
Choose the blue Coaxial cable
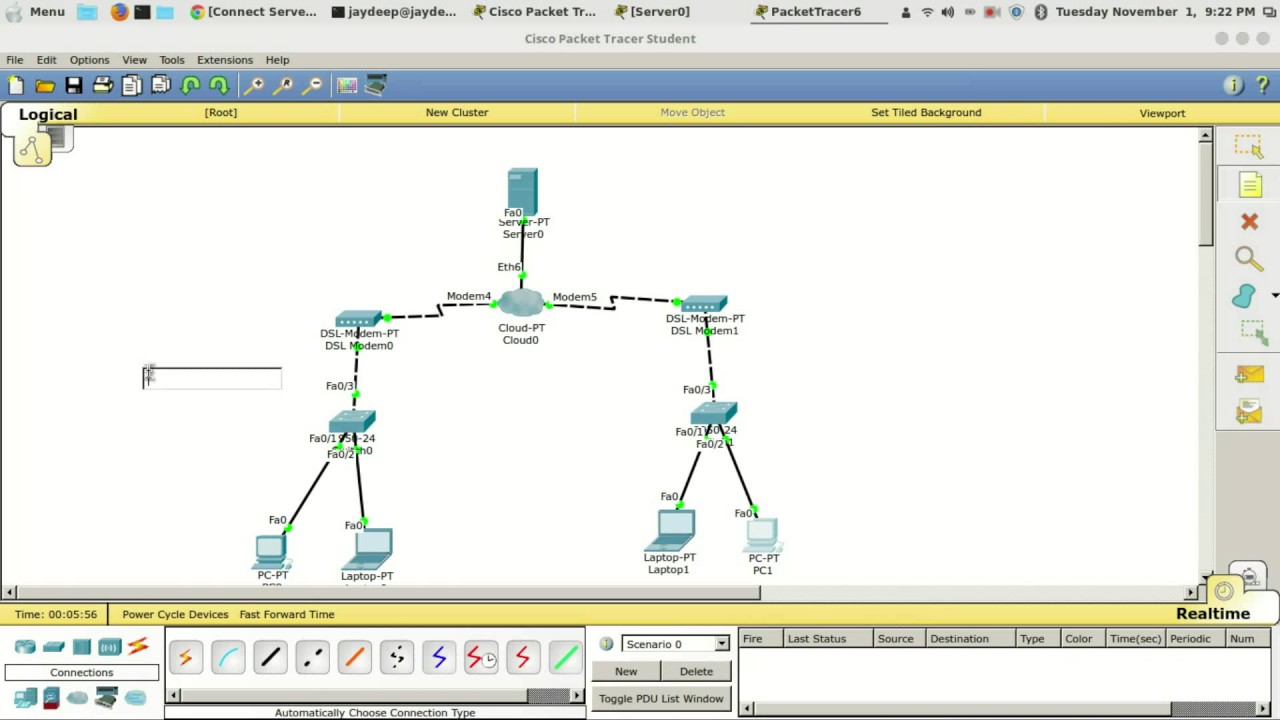439,657
